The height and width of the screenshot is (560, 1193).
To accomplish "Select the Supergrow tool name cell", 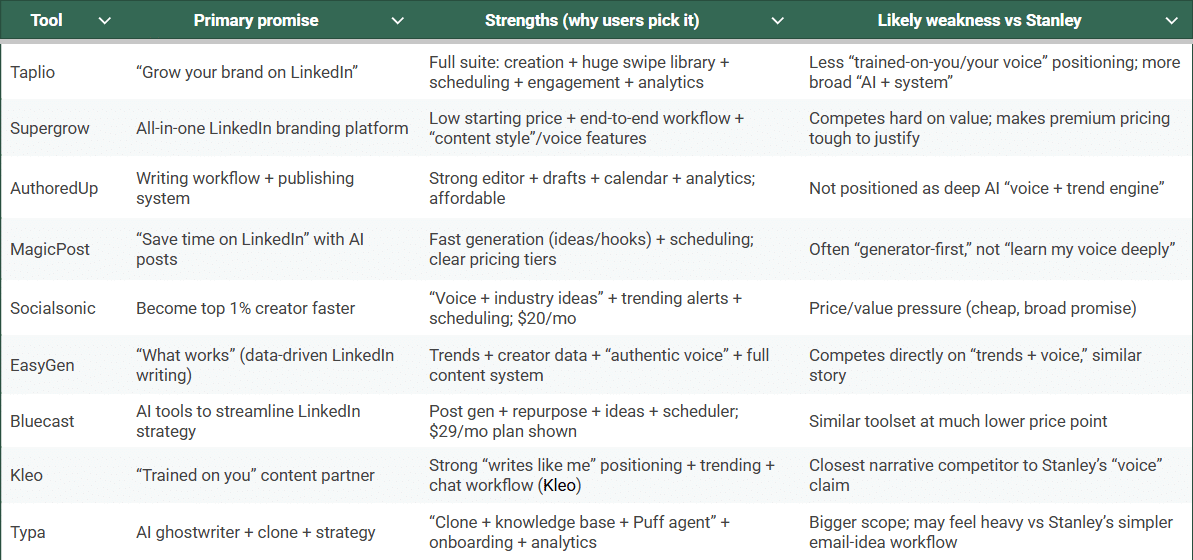I will (51, 128).
